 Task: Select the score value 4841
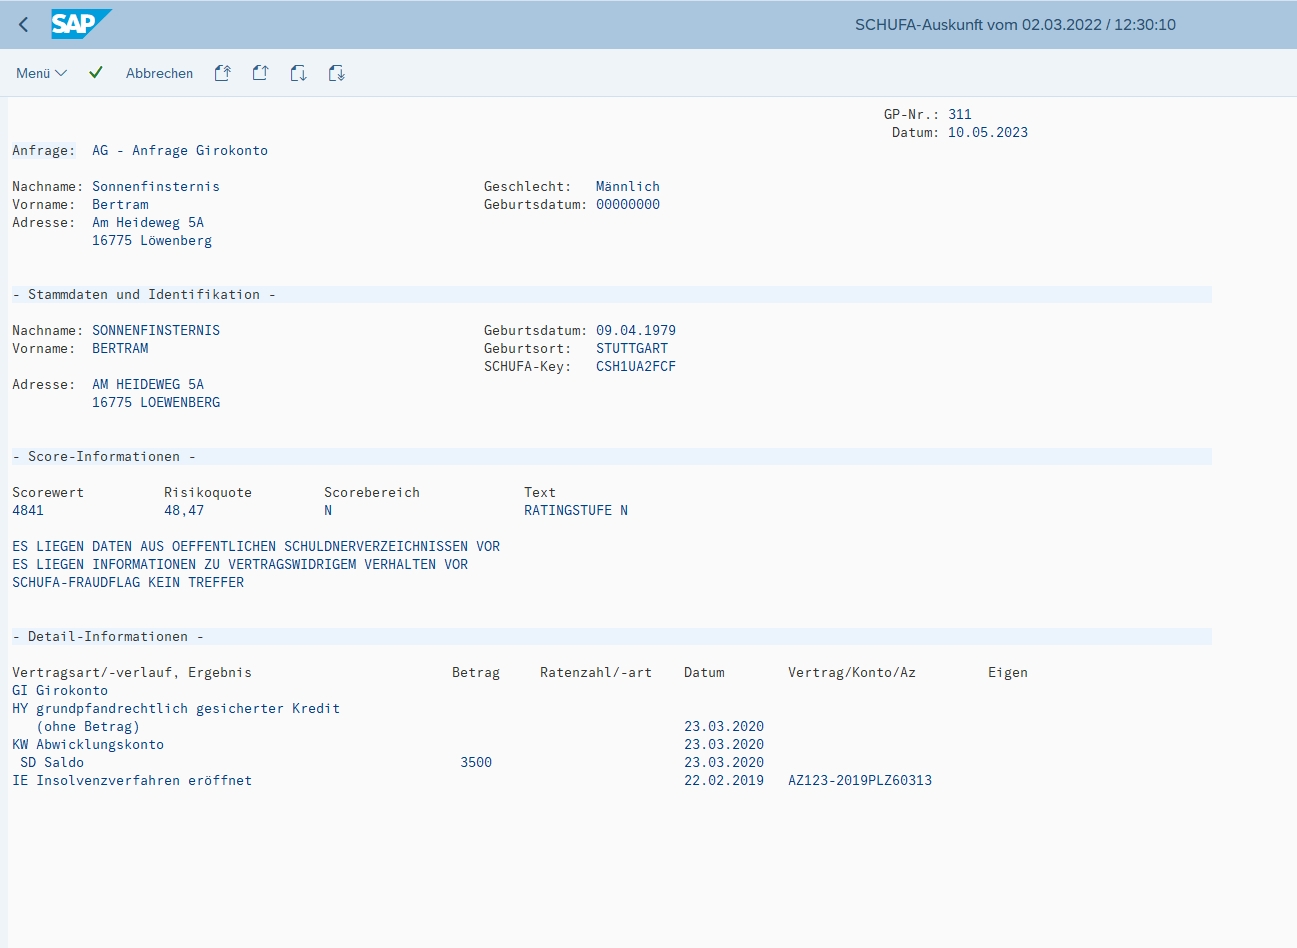[x=28, y=510]
